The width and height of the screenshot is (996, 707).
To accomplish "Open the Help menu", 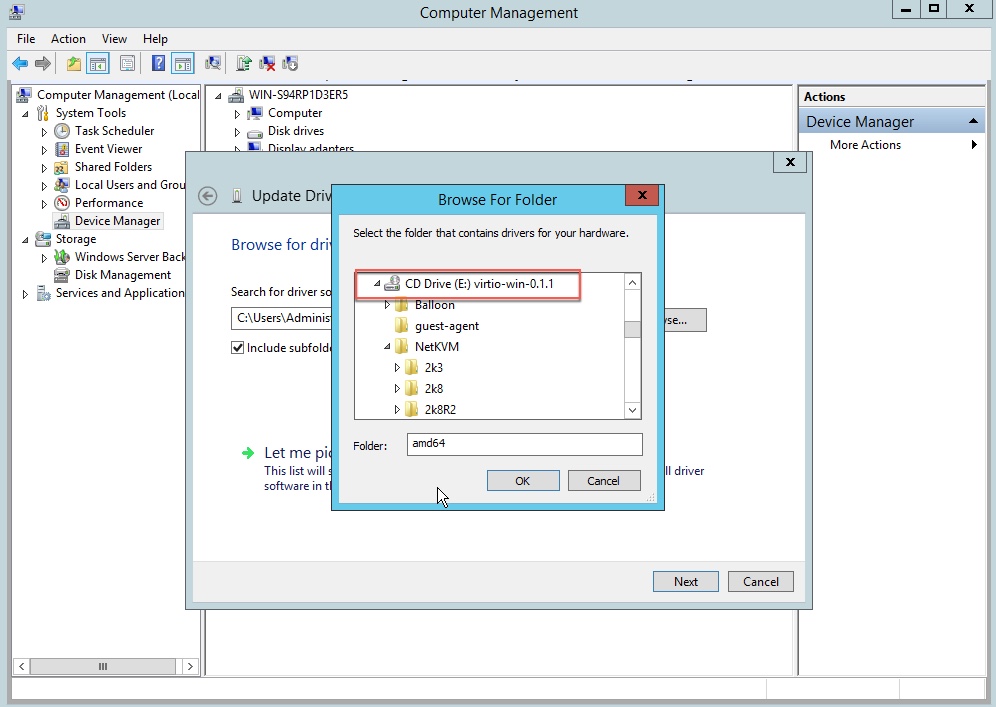I will 155,39.
